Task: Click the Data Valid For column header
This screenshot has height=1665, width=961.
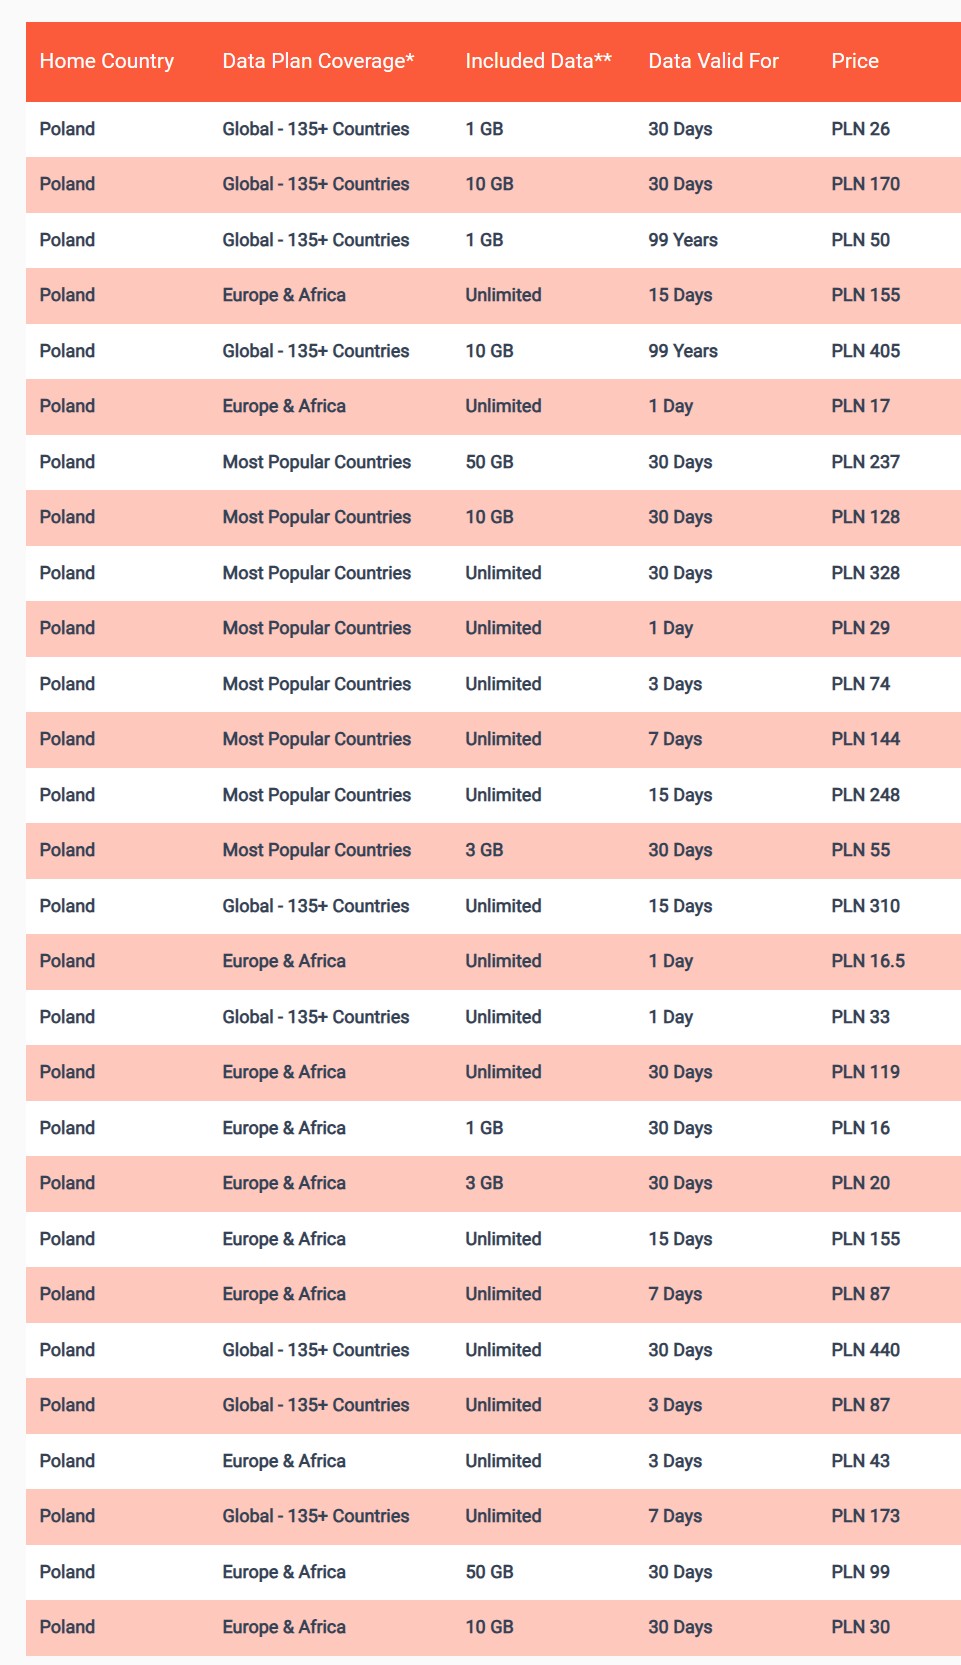Action: (713, 61)
